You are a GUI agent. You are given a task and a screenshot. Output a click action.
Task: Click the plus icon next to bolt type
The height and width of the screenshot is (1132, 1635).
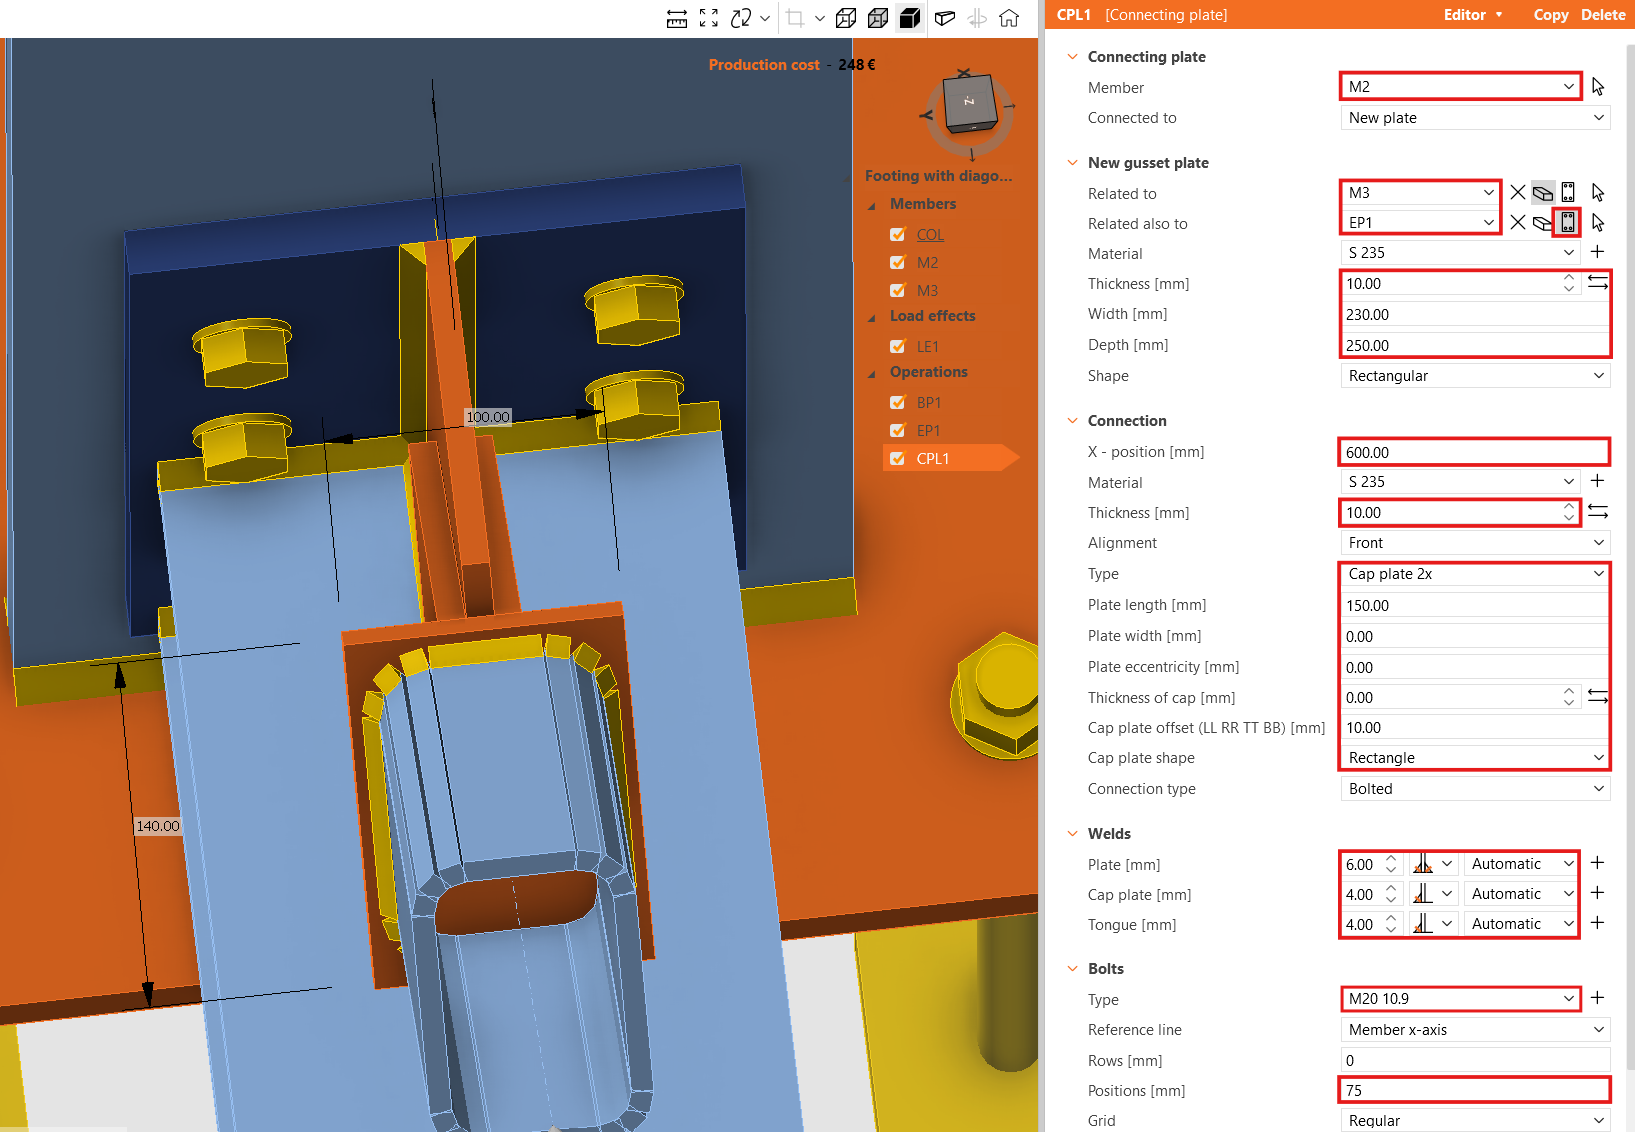tap(1597, 998)
